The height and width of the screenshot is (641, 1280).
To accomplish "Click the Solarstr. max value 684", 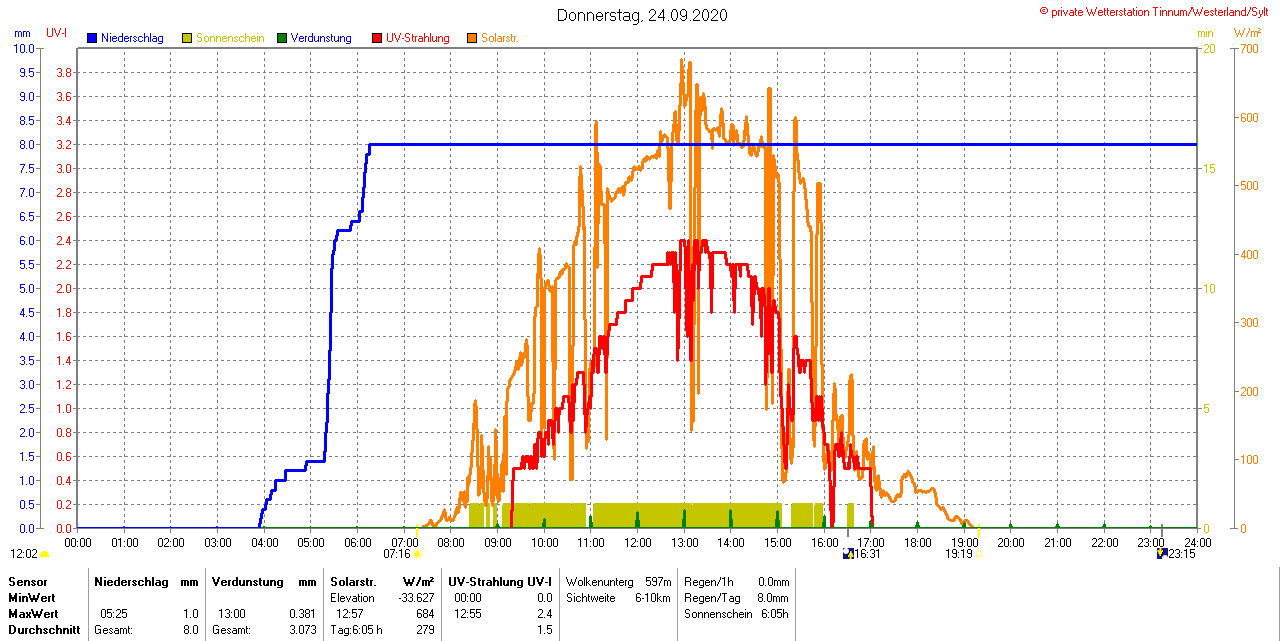I will click(425, 613).
